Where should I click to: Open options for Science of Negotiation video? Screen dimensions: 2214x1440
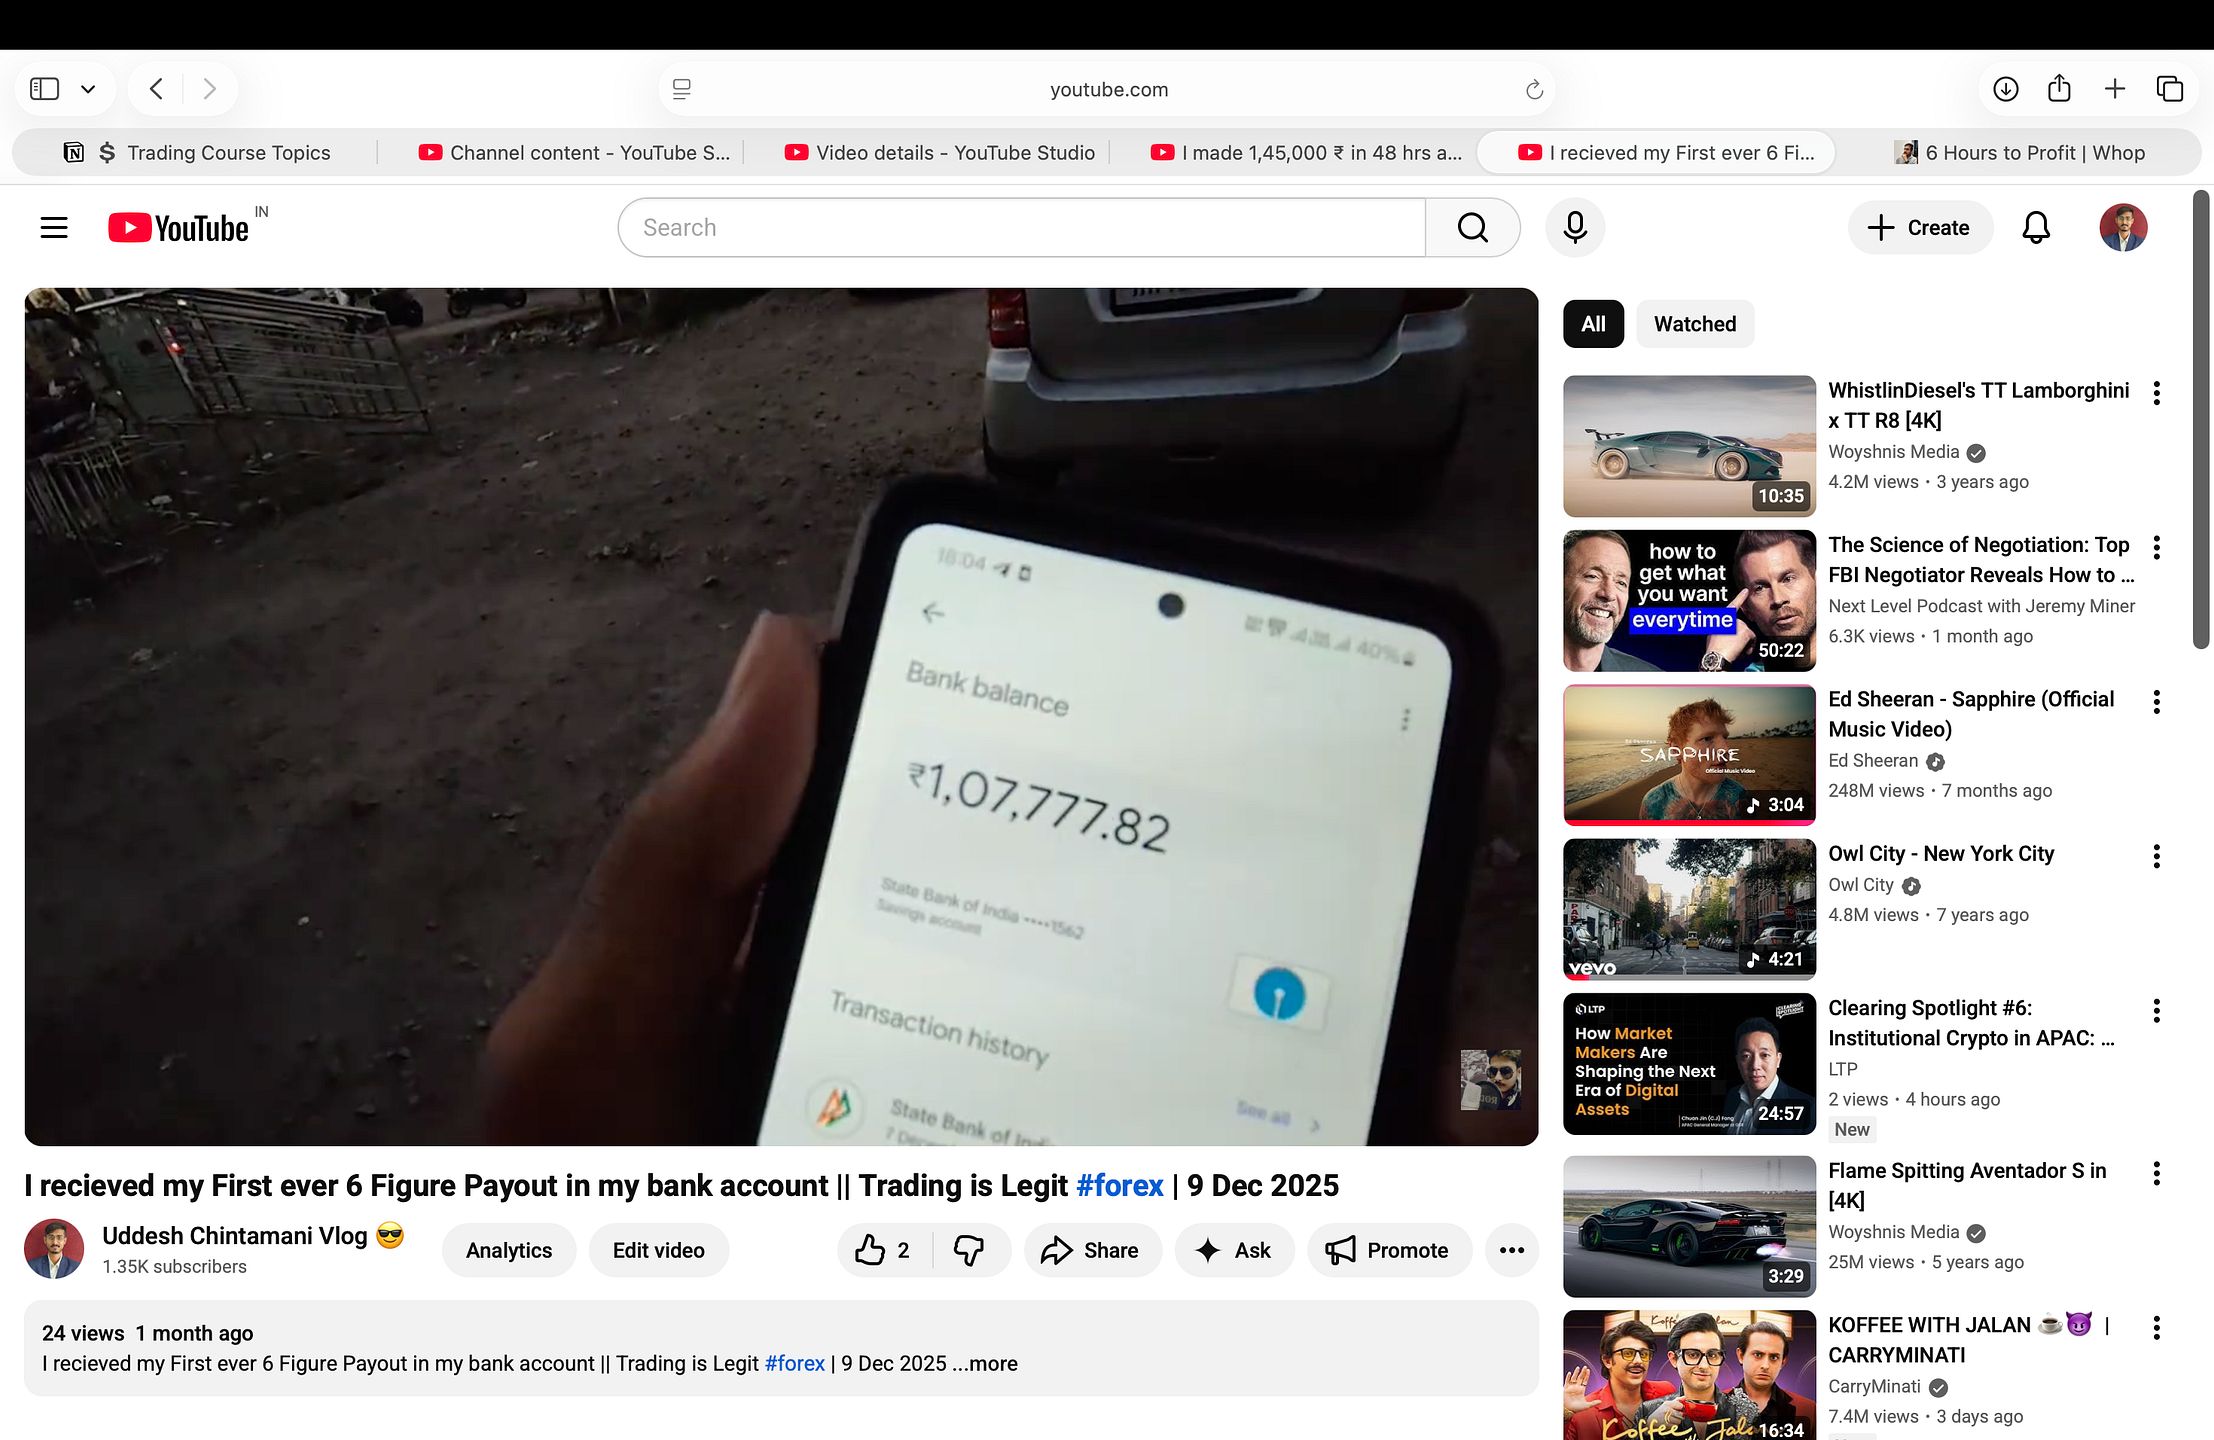pos(2157,547)
